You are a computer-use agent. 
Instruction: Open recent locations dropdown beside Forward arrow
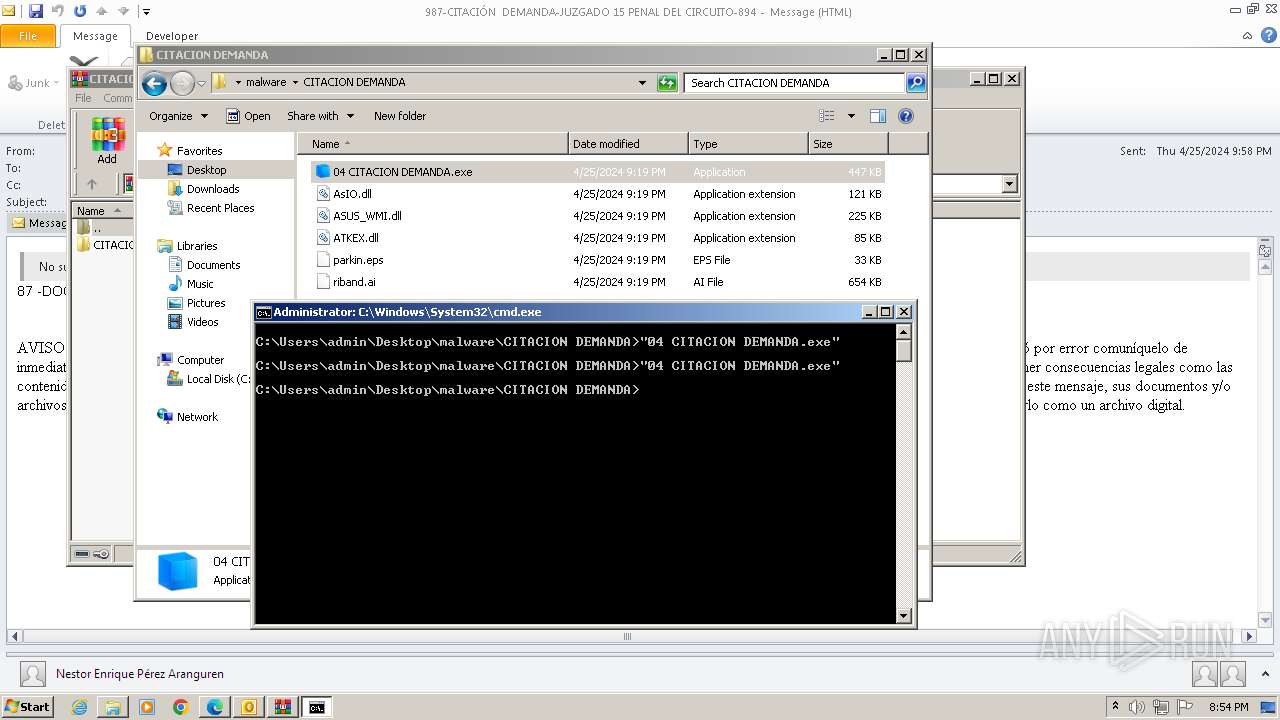(201, 83)
